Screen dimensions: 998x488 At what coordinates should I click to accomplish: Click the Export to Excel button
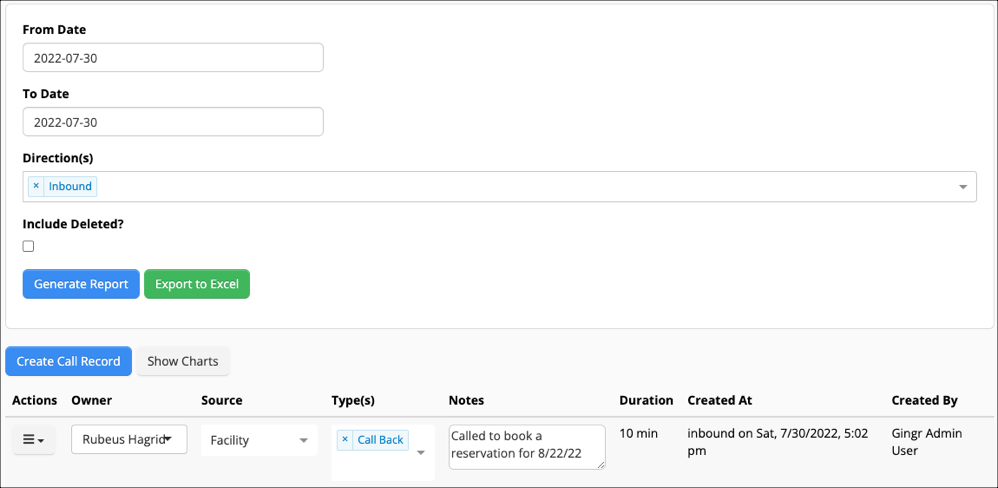click(x=197, y=284)
